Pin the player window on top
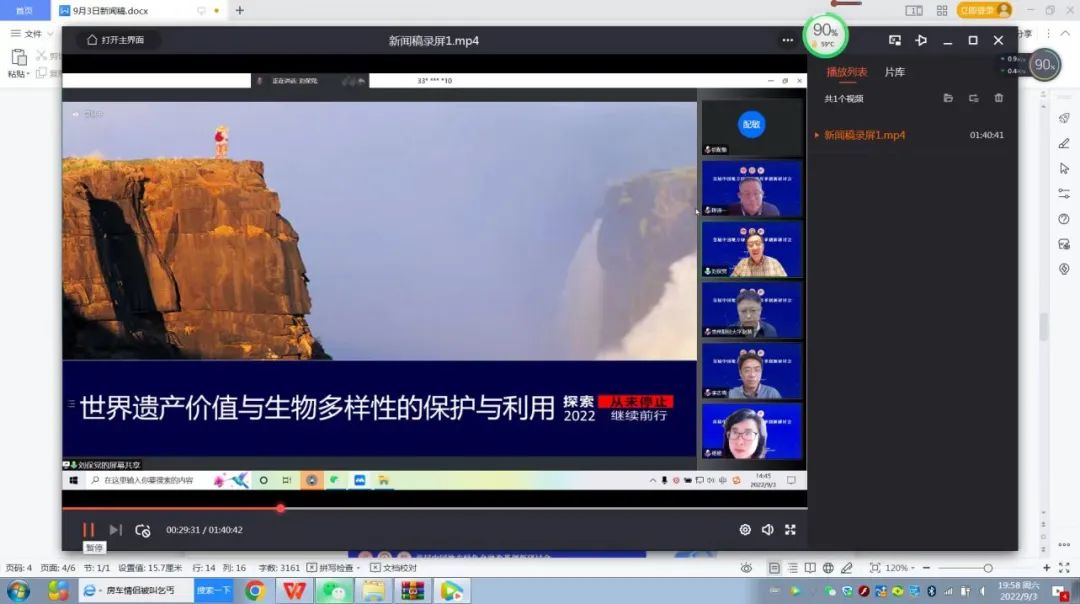Image resolution: width=1080 pixels, height=604 pixels. coord(921,41)
